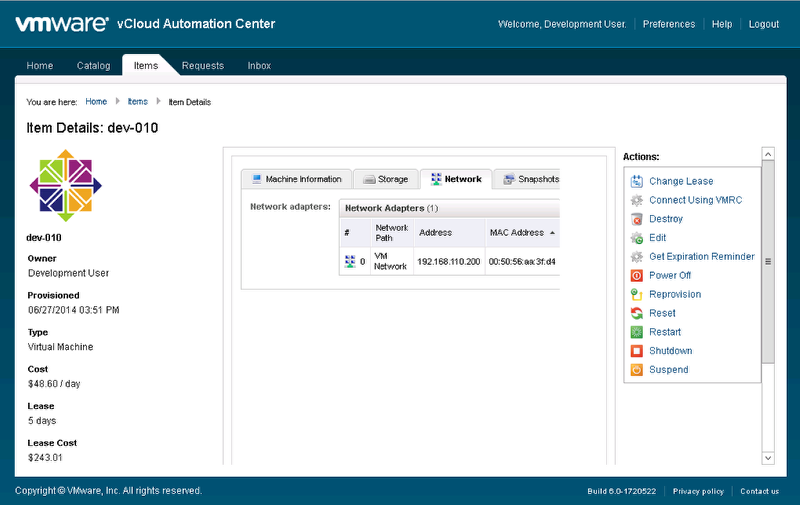Go to the Home tab
800x505 pixels.
[40, 65]
